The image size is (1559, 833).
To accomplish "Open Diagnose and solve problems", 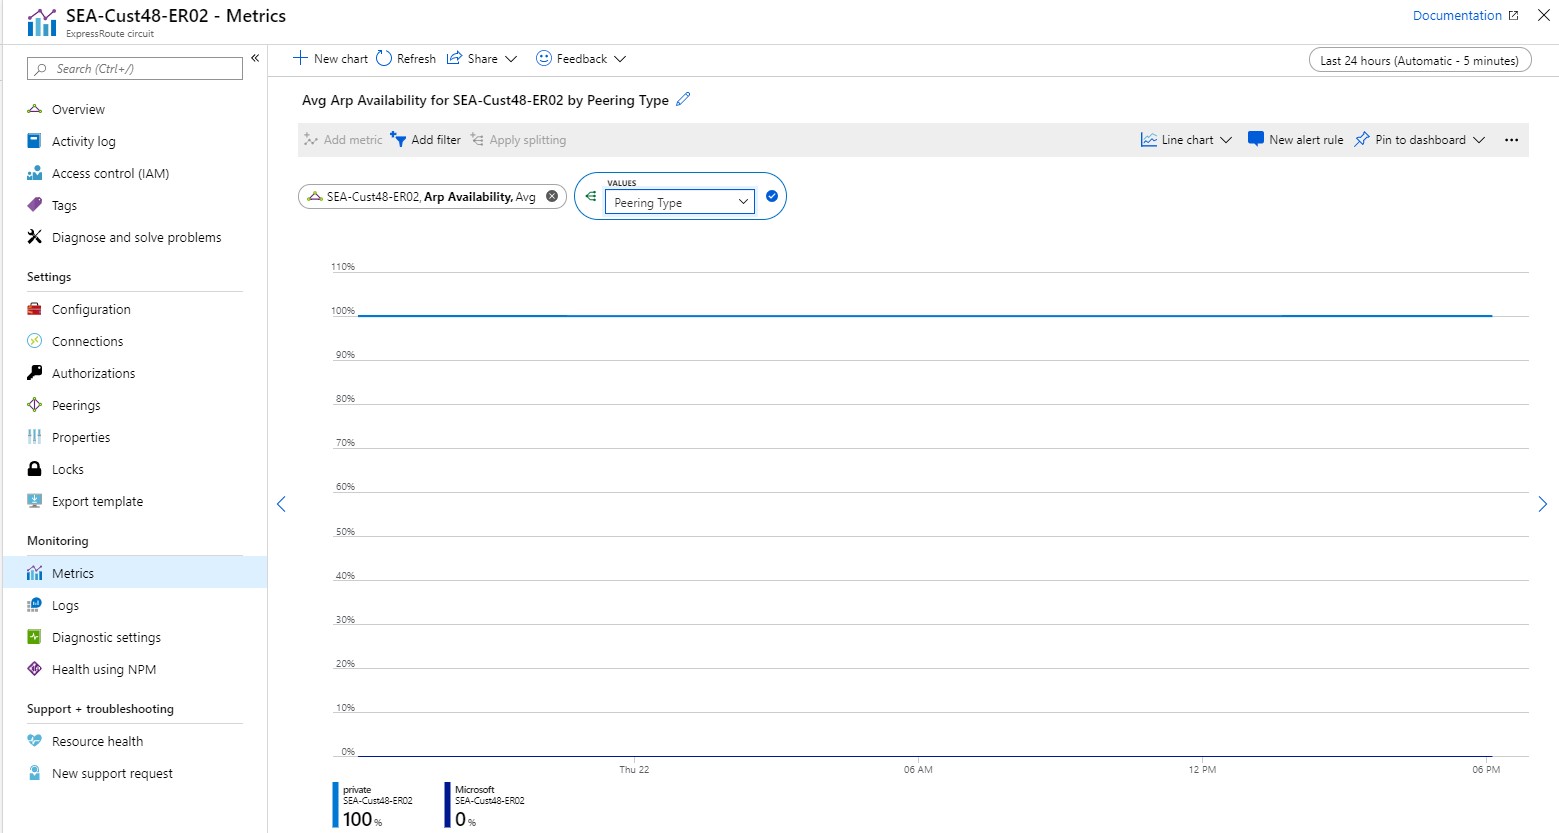I will click(136, 237).
